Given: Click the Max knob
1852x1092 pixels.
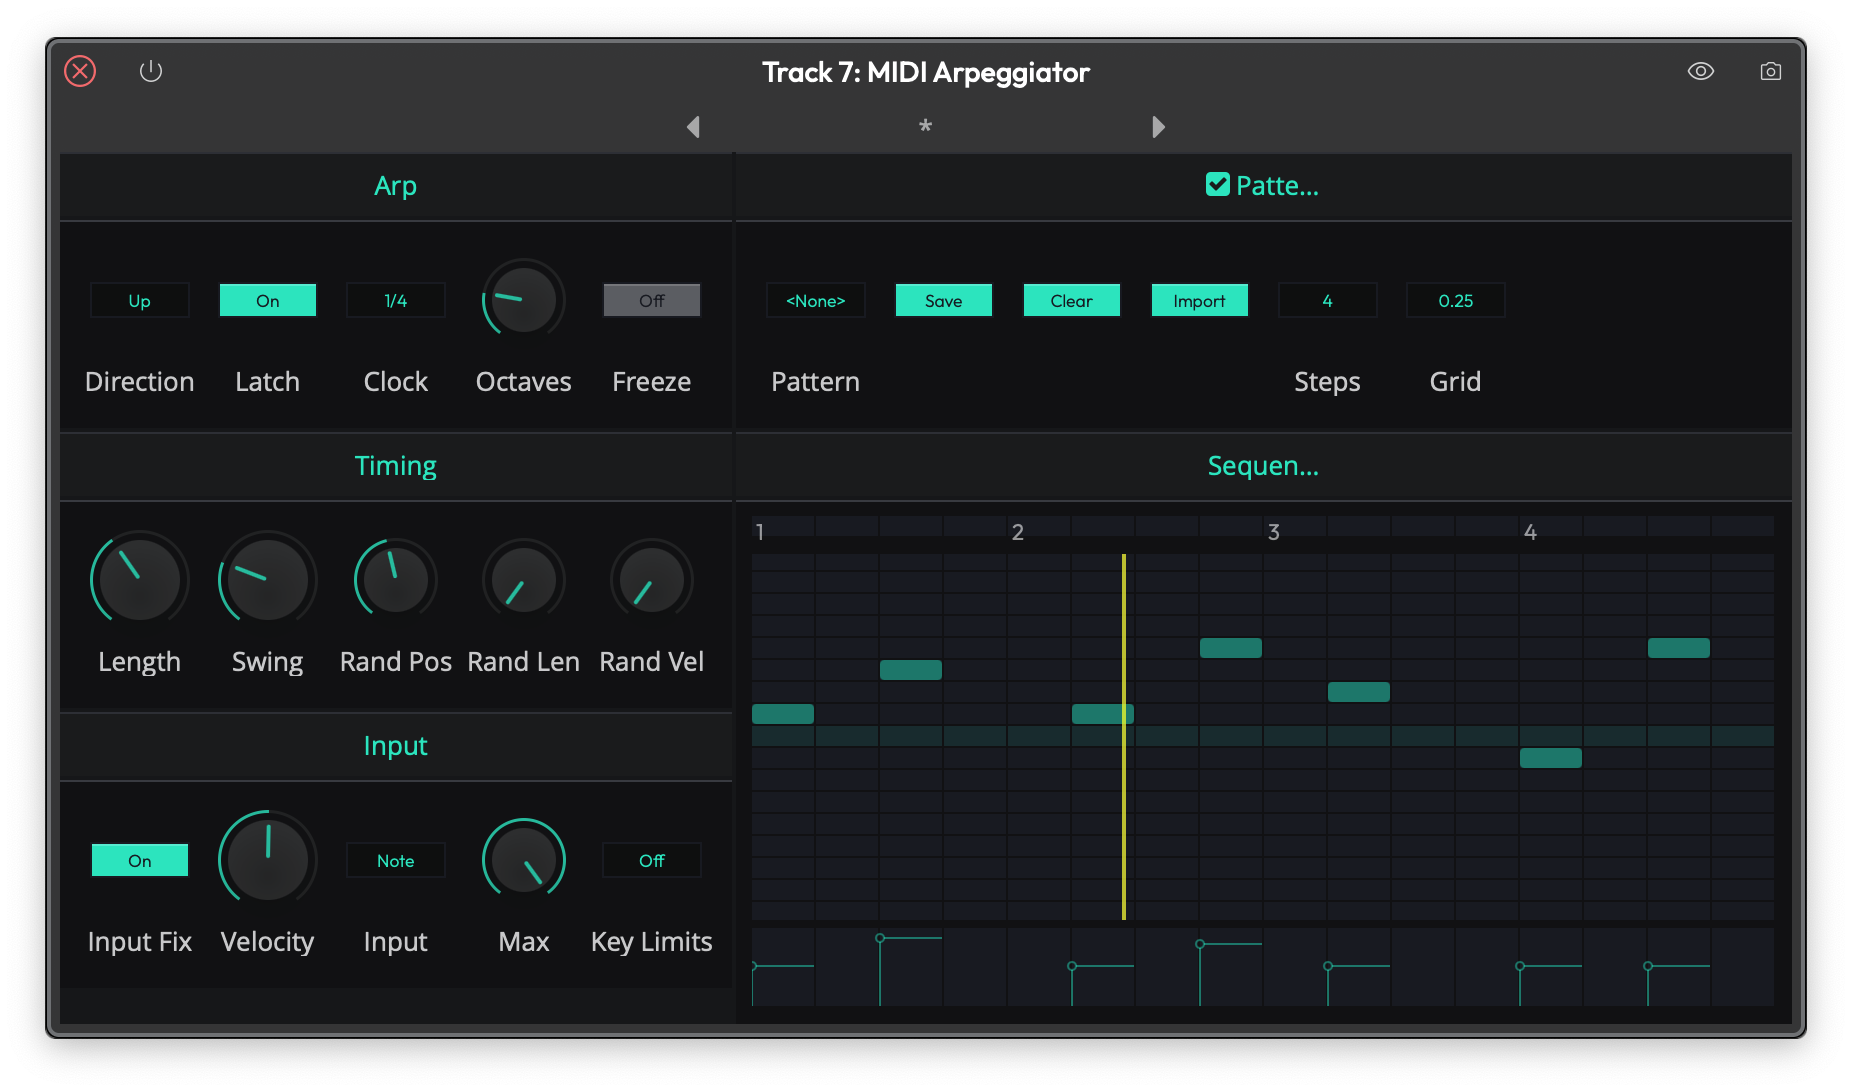Looking at the screenshot, I should pyautogui.click(x=524, y=860).
